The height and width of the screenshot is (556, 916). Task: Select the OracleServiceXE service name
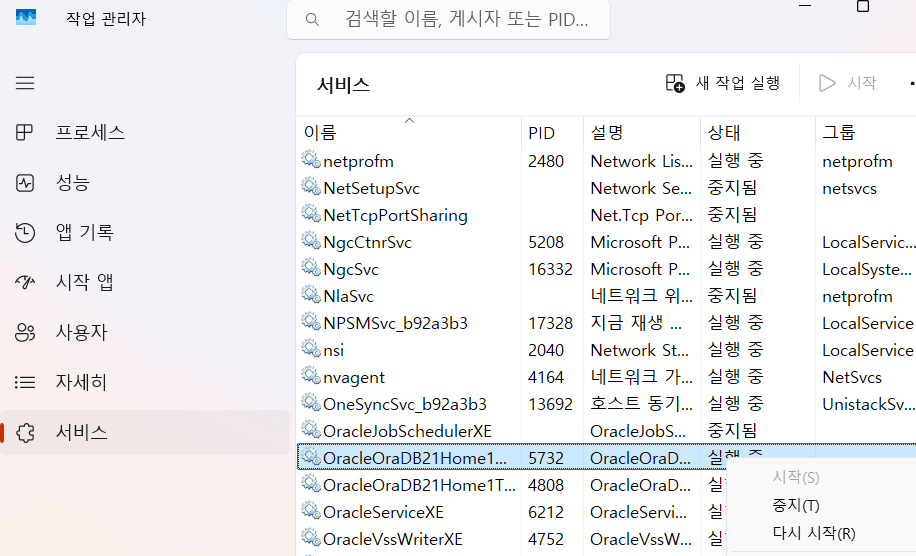point(383,512)
